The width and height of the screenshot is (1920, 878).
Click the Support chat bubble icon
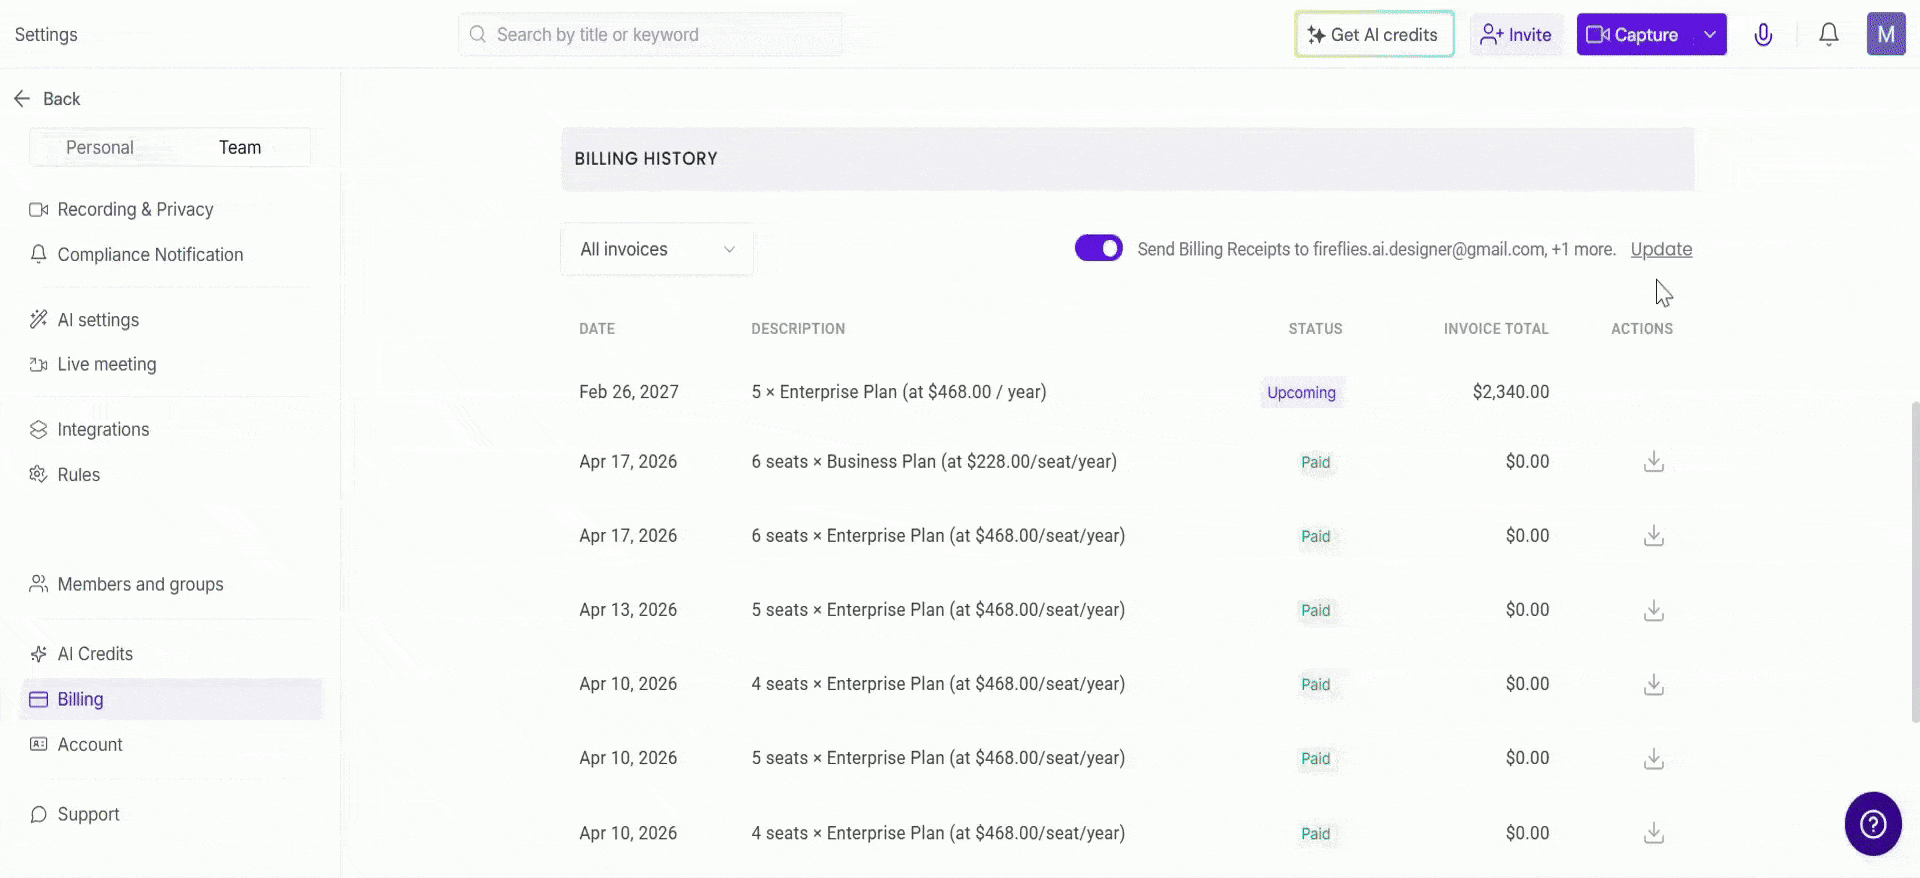(38, 814)
